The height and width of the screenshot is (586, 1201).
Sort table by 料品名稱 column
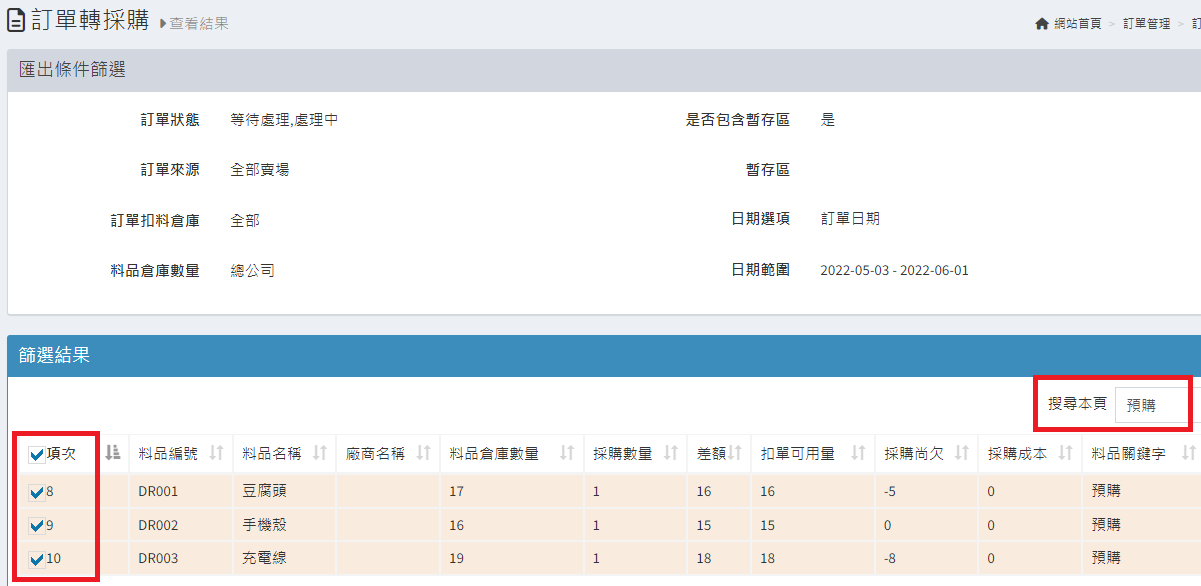point(319,453)
